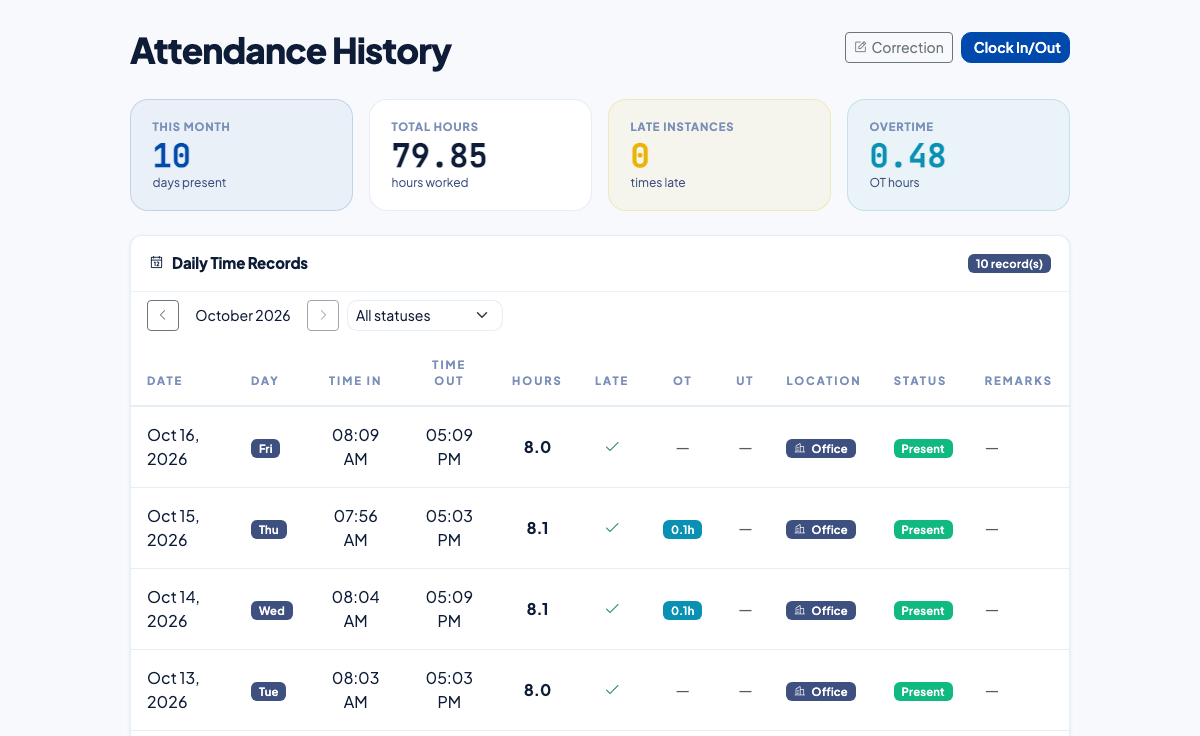
Task: Click Office location badge in Oct 14 row
Action: point(821,611)
